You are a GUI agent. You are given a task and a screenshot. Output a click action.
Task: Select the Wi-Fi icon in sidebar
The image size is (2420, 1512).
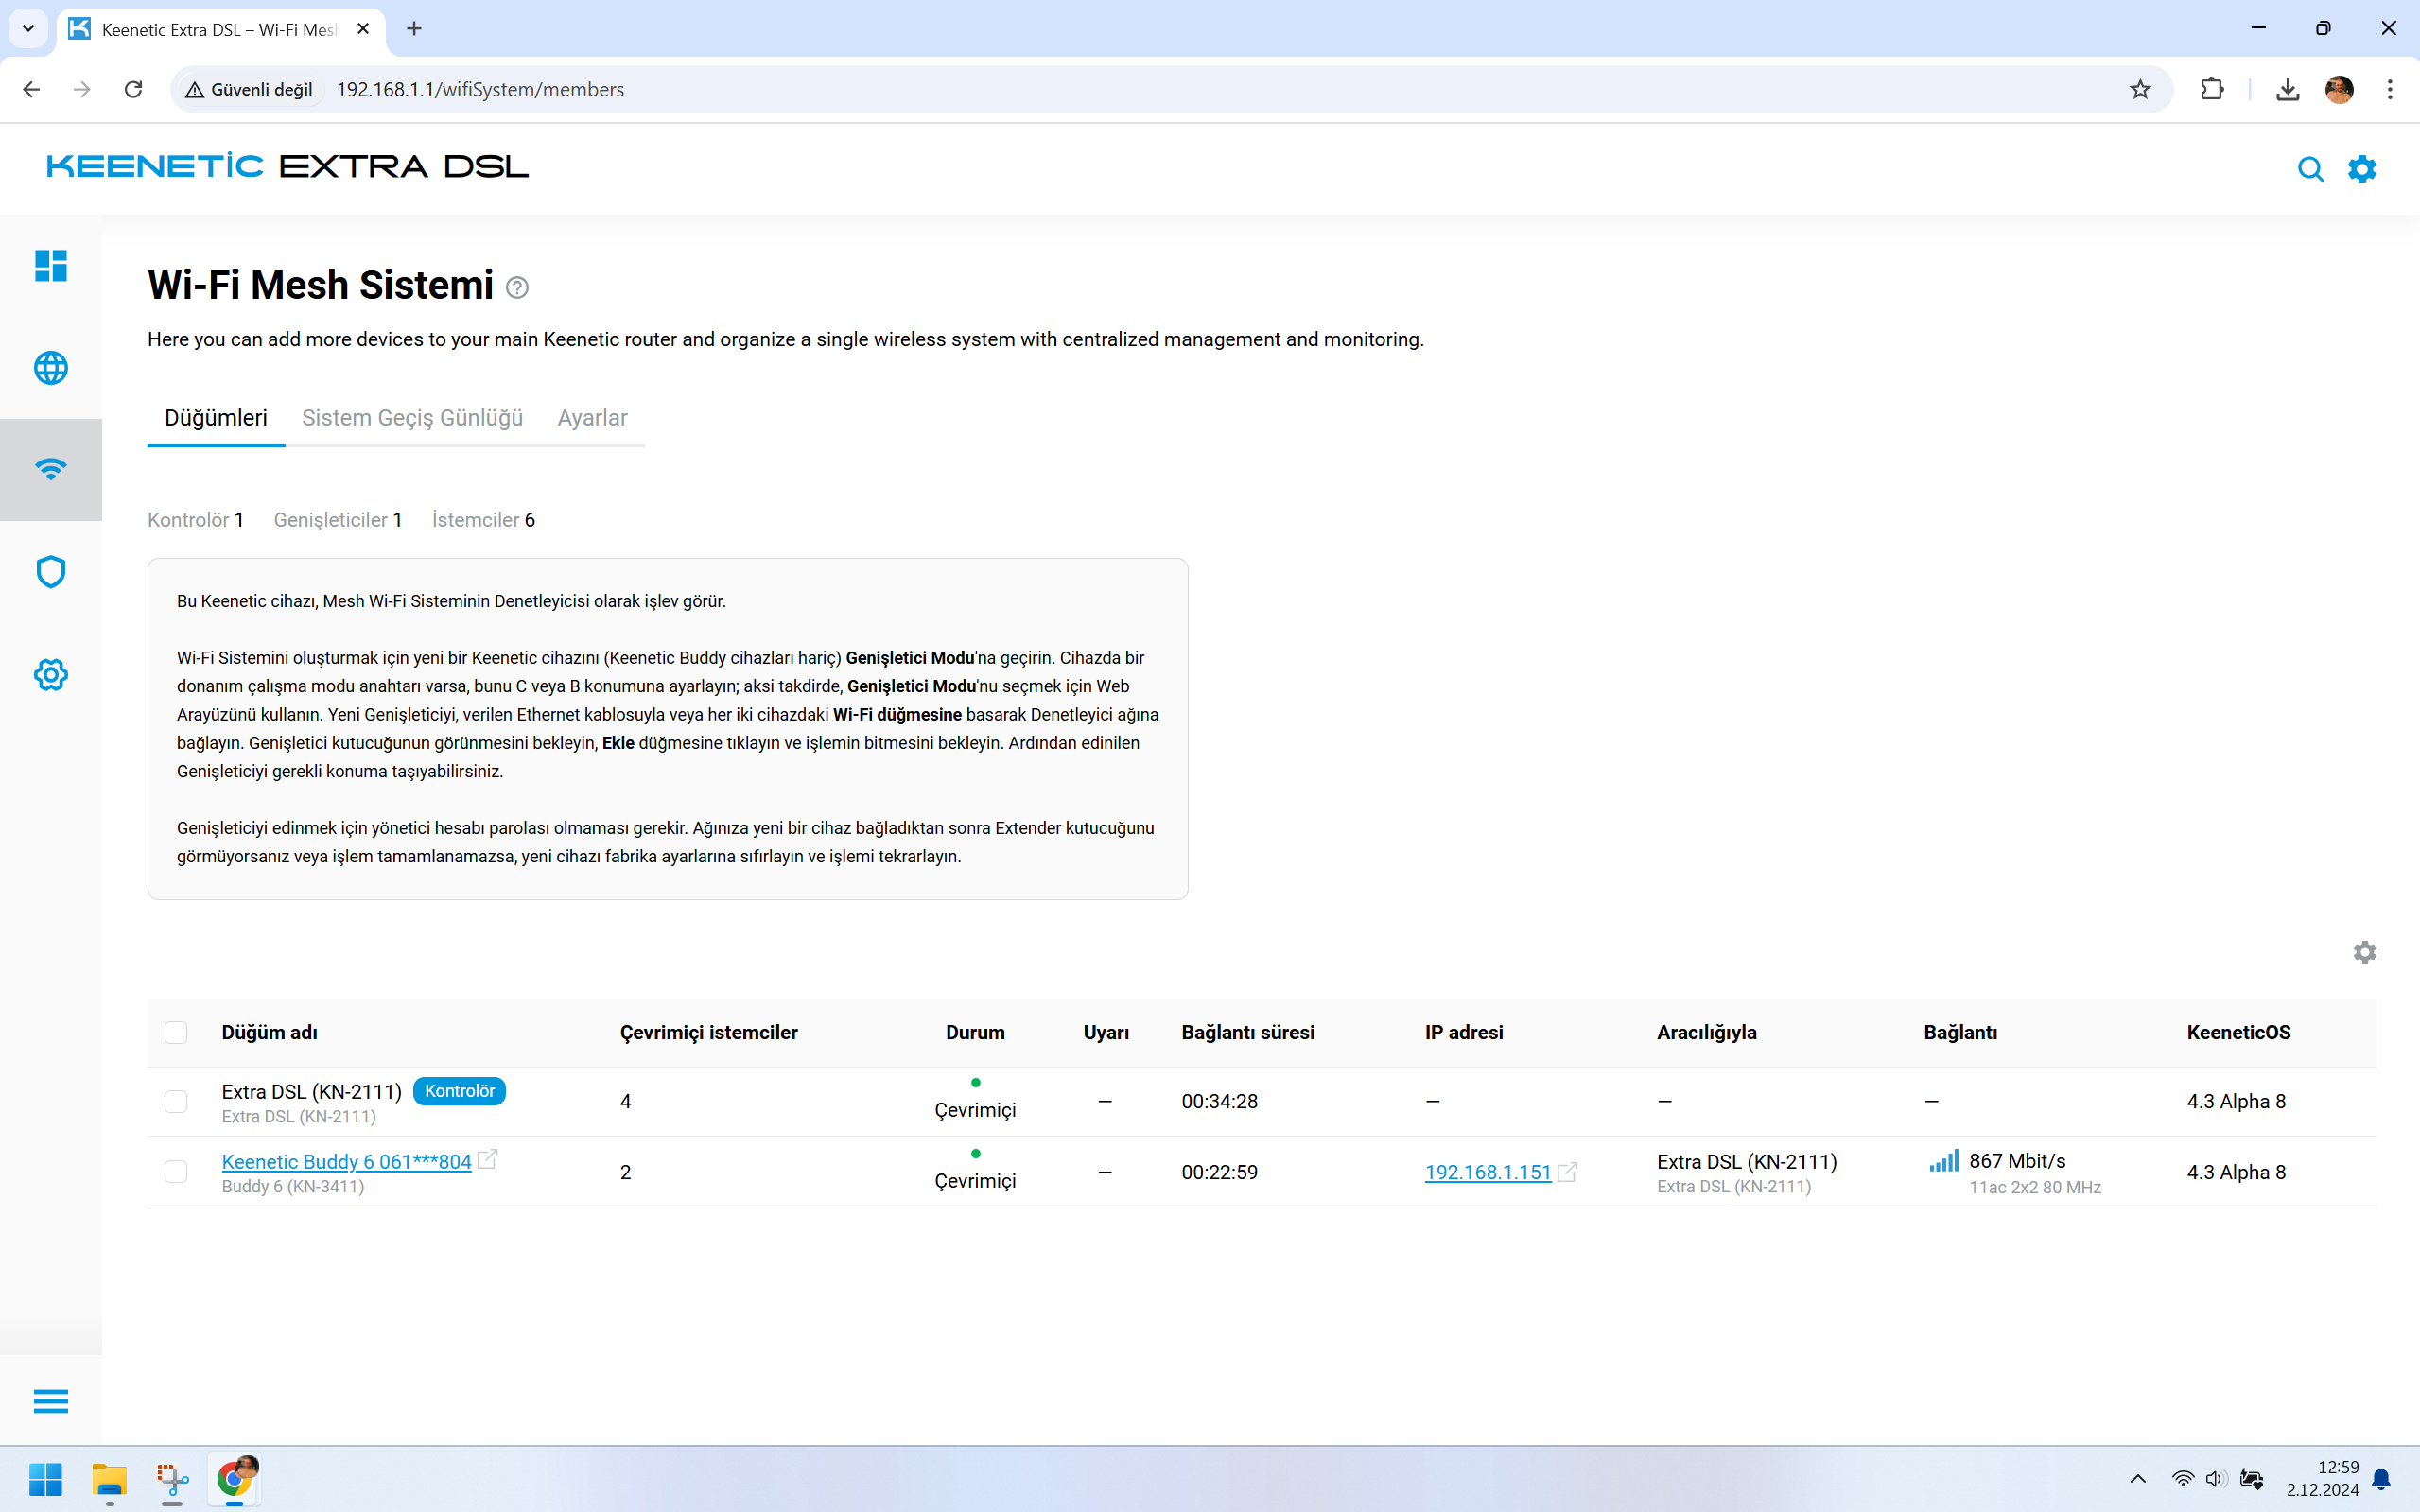51,469
